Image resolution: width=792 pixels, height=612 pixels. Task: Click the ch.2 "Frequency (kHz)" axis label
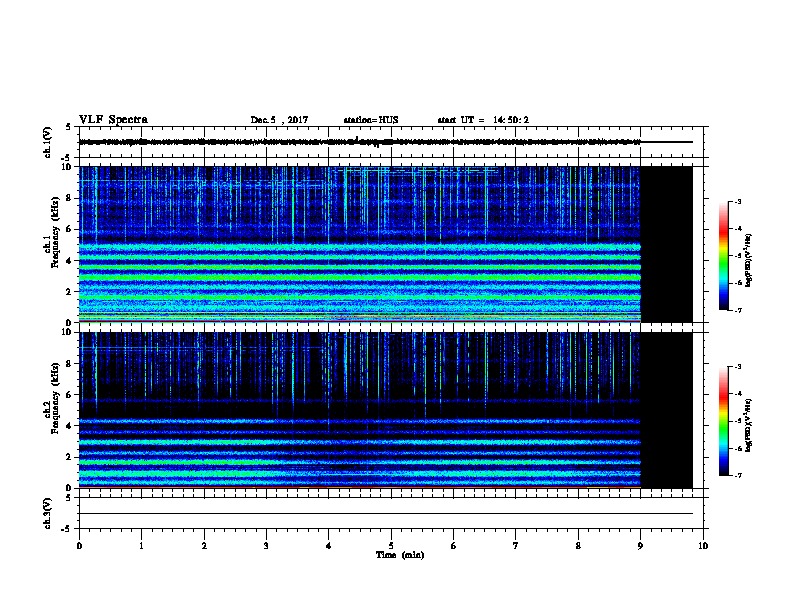[55, 398]
